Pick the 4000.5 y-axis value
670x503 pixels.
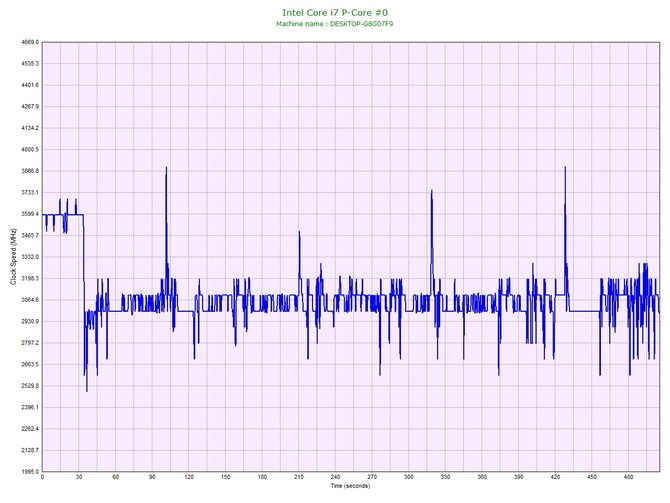tap(30, 150)
